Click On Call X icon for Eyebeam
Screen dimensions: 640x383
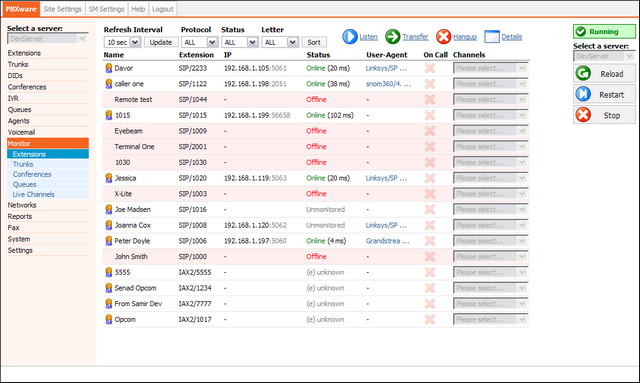(430, 131)
